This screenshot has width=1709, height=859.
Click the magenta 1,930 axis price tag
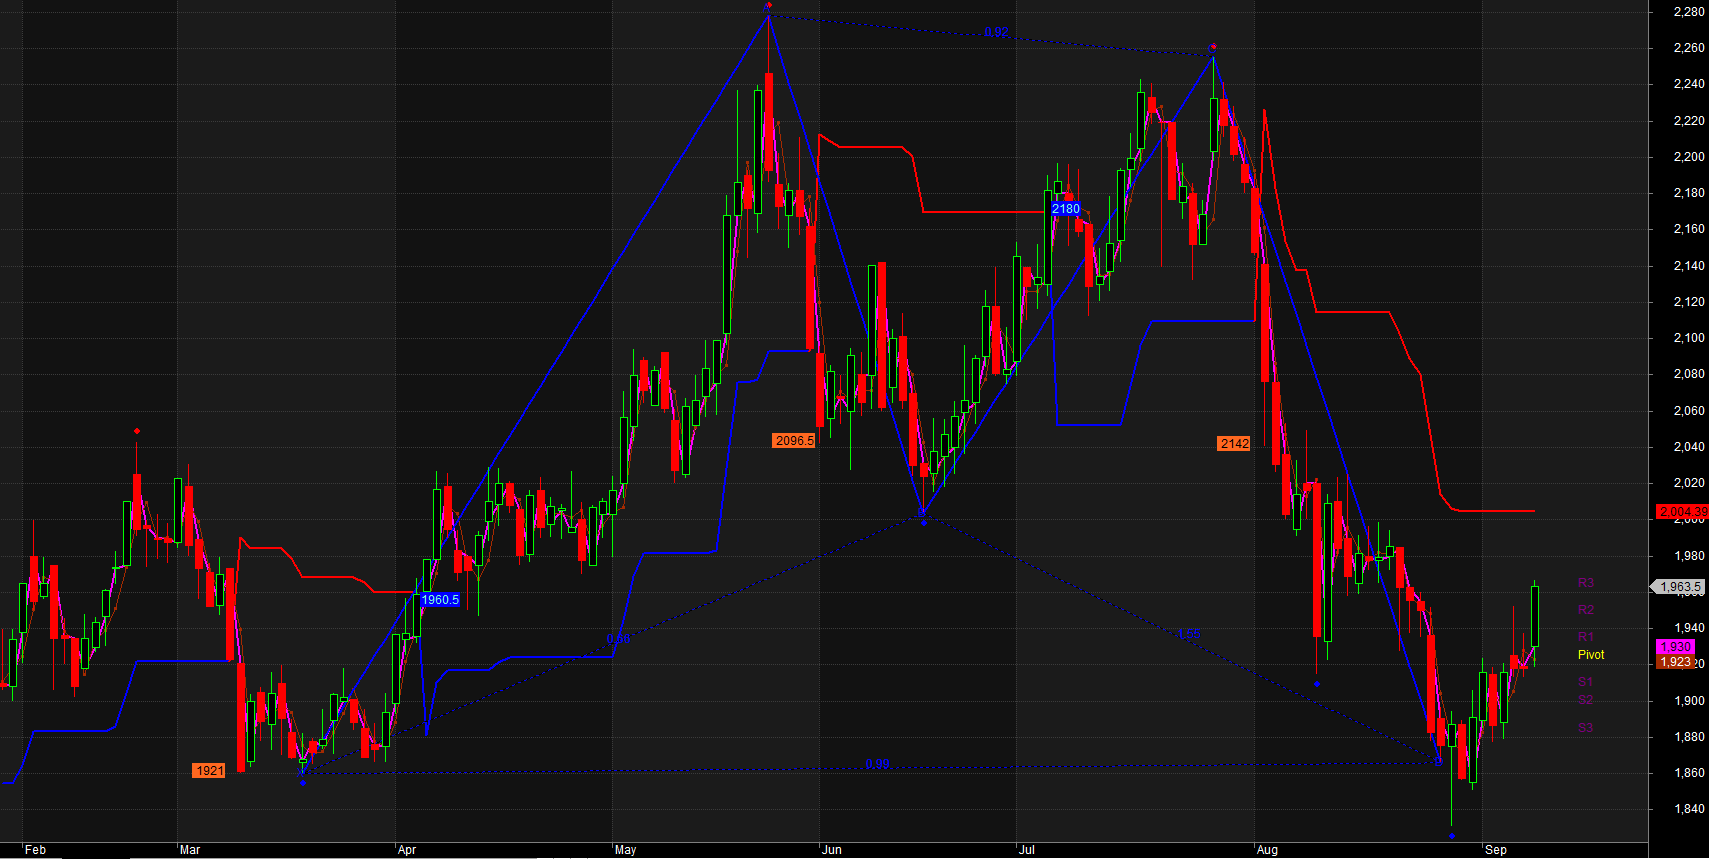1675,647
